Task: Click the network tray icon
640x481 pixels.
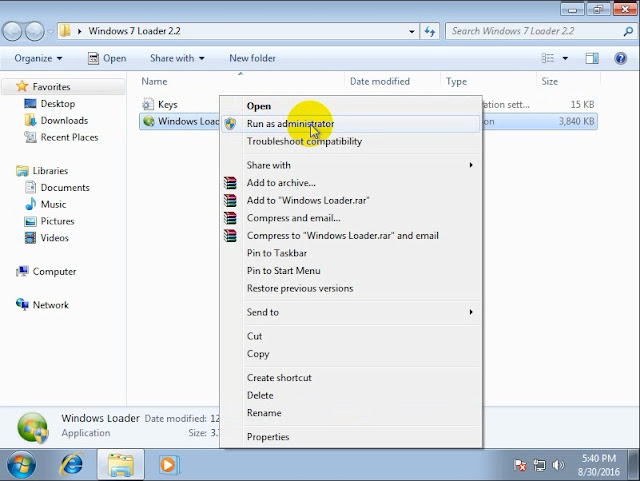Action: tap(539, 465)
